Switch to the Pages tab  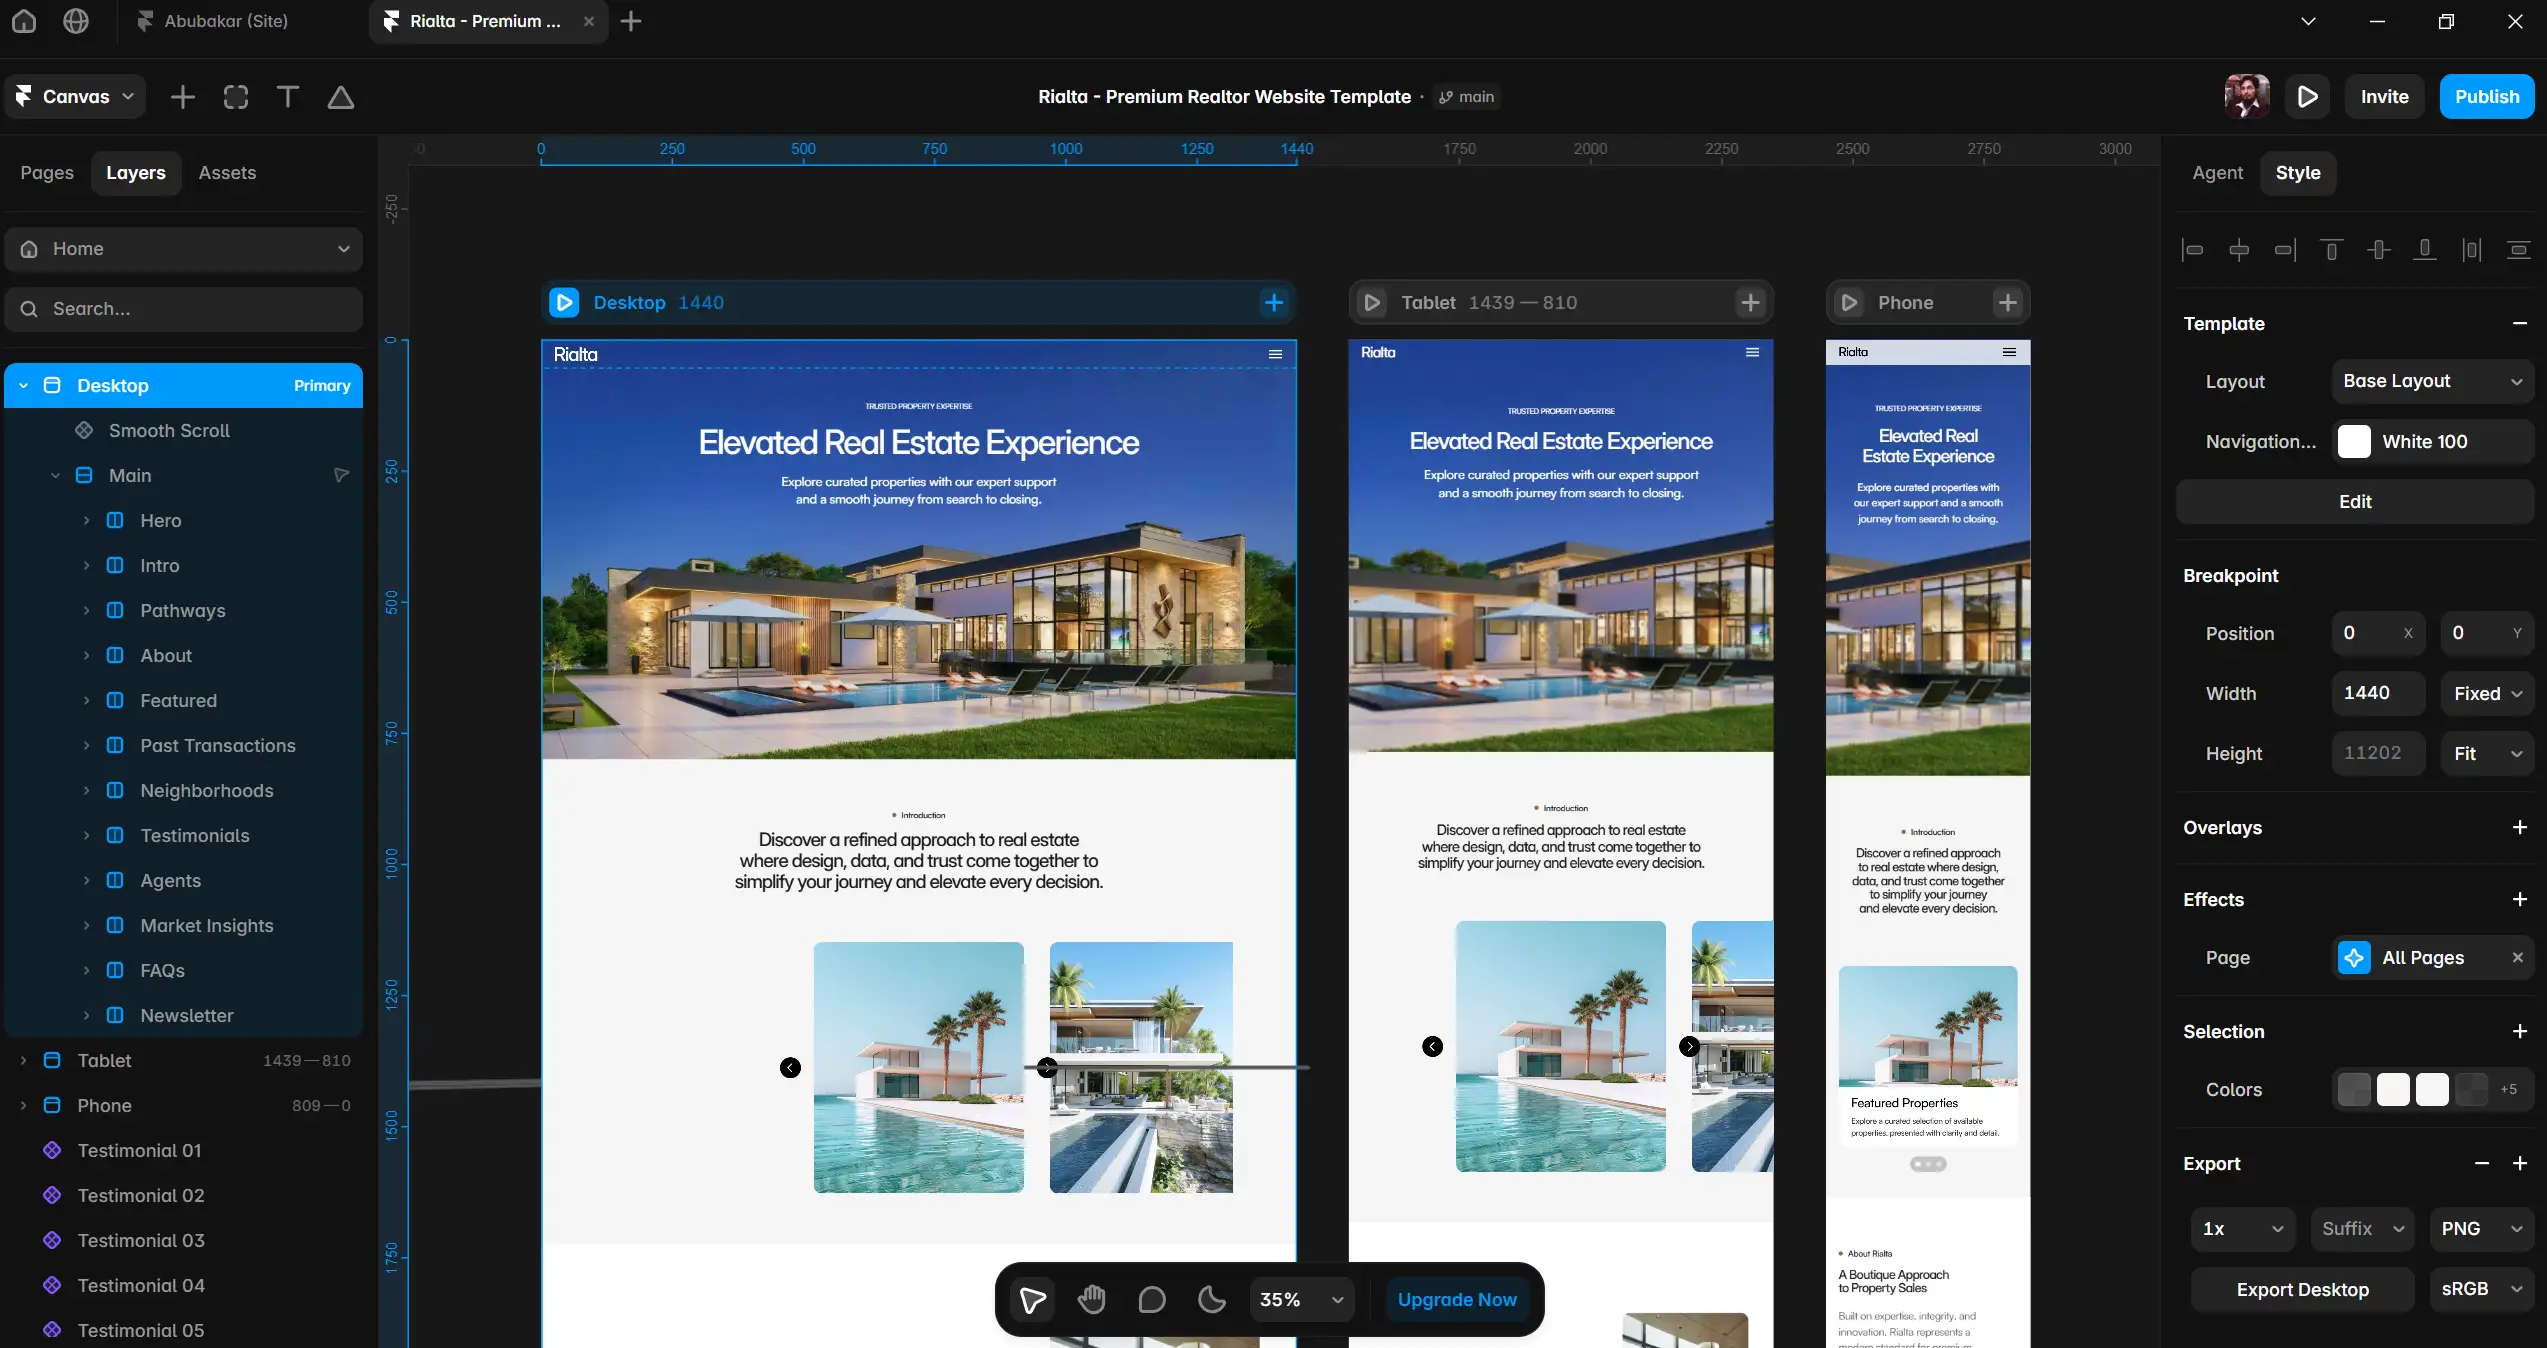[47, 173]
